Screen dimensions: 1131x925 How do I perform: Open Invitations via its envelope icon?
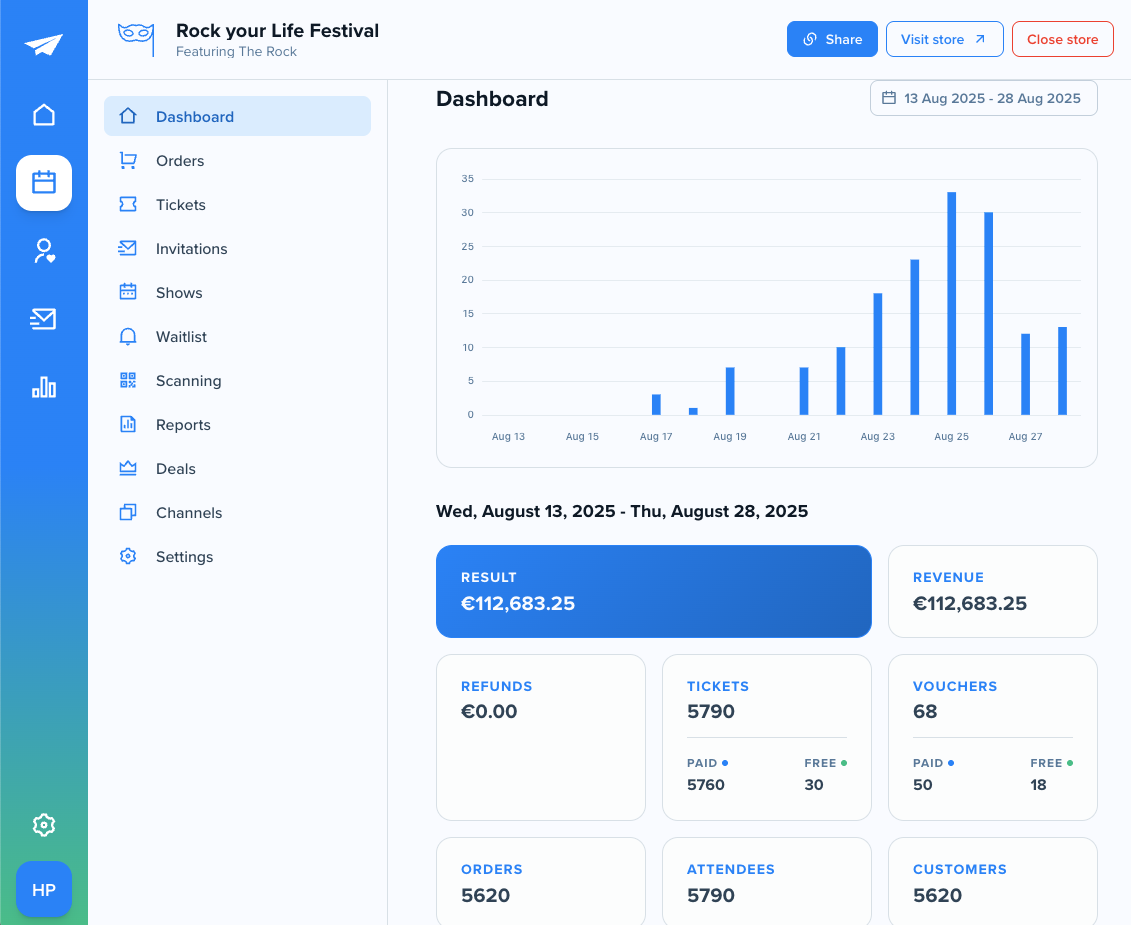(x=128, y=248)
